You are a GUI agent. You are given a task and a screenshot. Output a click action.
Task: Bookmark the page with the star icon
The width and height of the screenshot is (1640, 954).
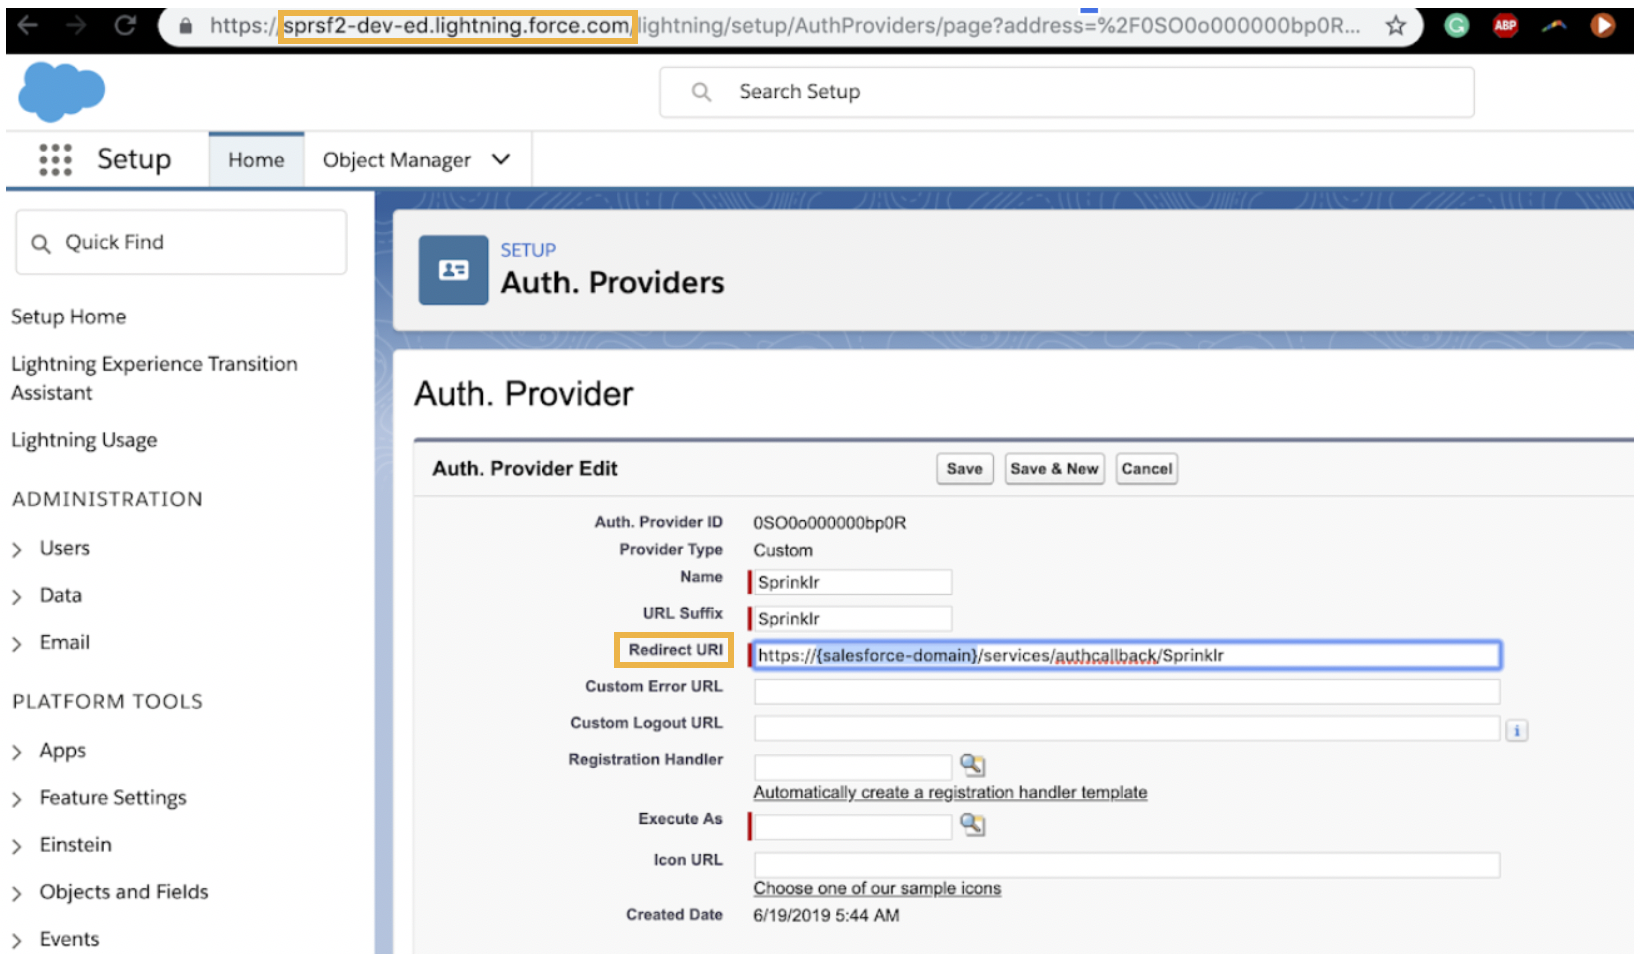(1396, 26)
